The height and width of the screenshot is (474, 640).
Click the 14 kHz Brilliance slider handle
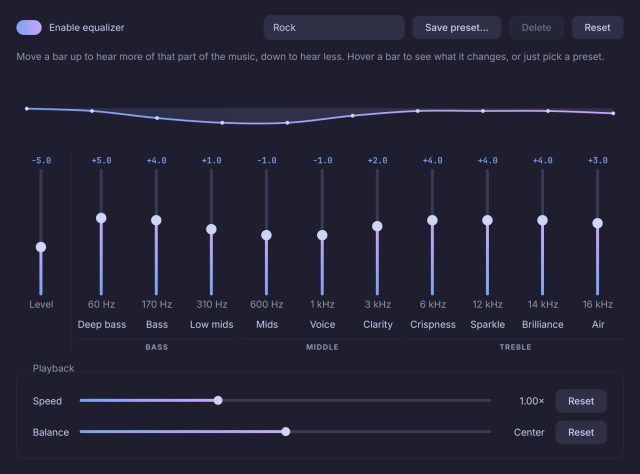(x=542, y=220)
